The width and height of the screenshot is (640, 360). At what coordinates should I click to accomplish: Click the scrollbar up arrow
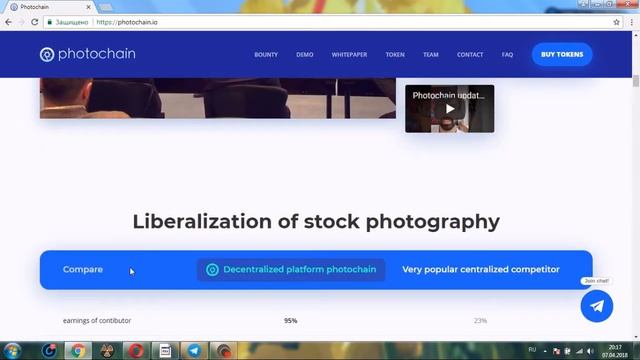tap(636, 36)
